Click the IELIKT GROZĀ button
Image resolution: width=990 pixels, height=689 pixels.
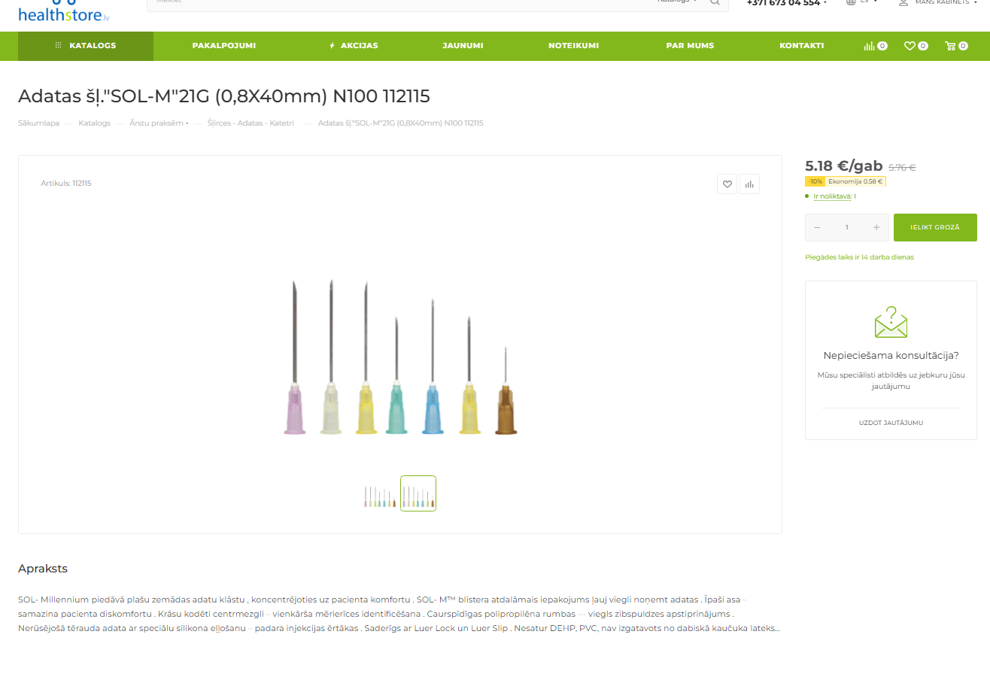935,227
